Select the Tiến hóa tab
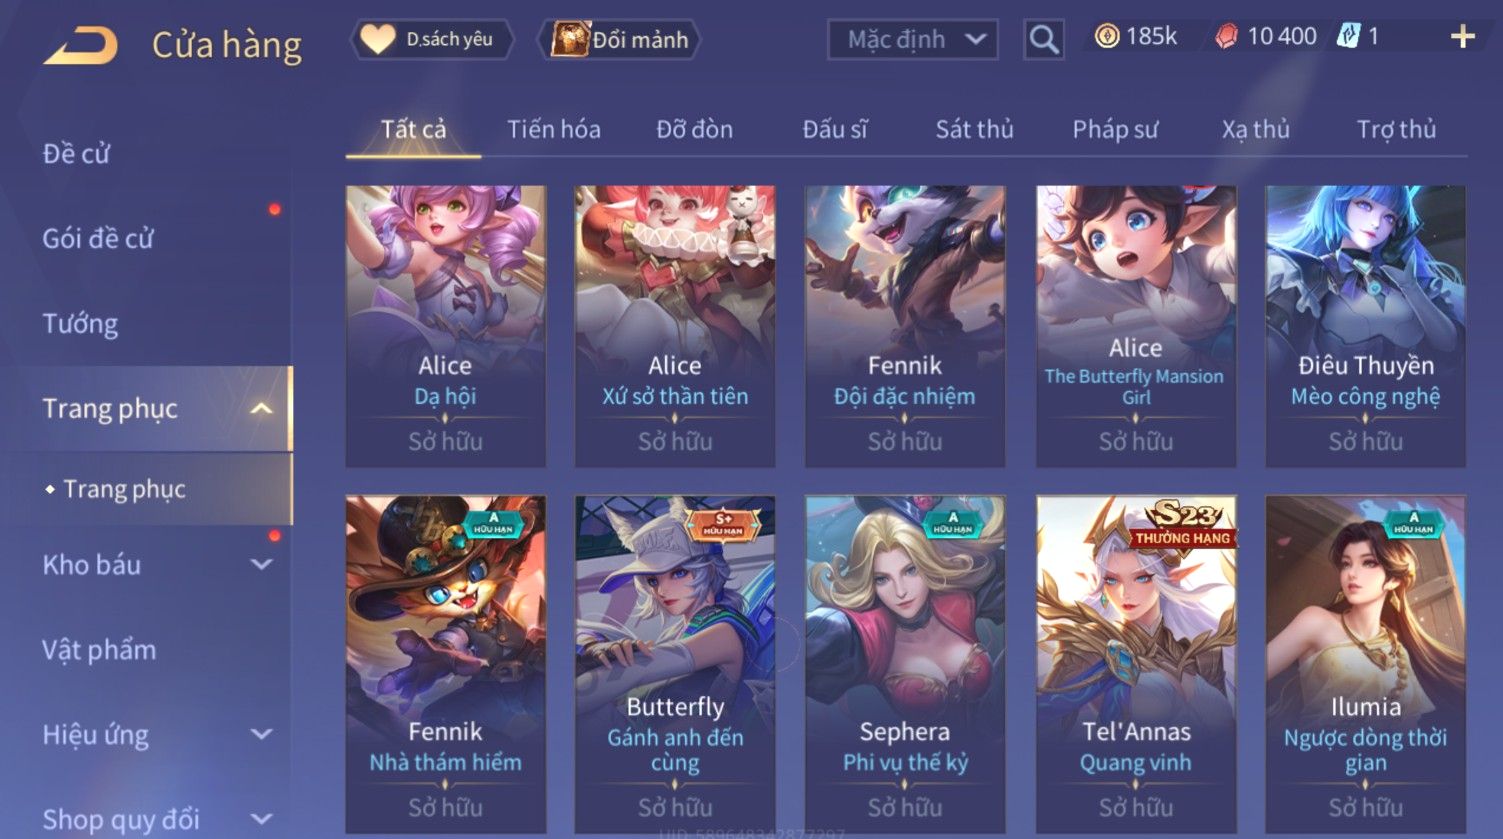1503x839 pixels. pos(553,129)
